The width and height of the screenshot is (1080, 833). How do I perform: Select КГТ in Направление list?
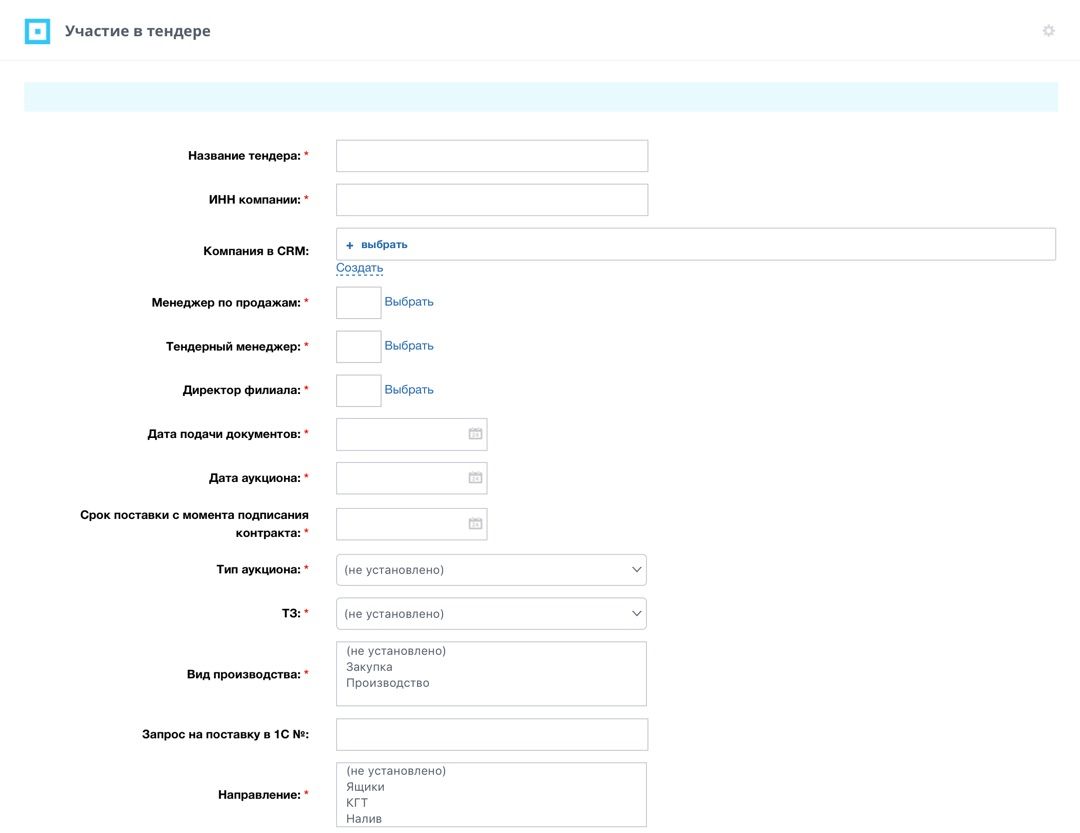(x=357, y=803)
